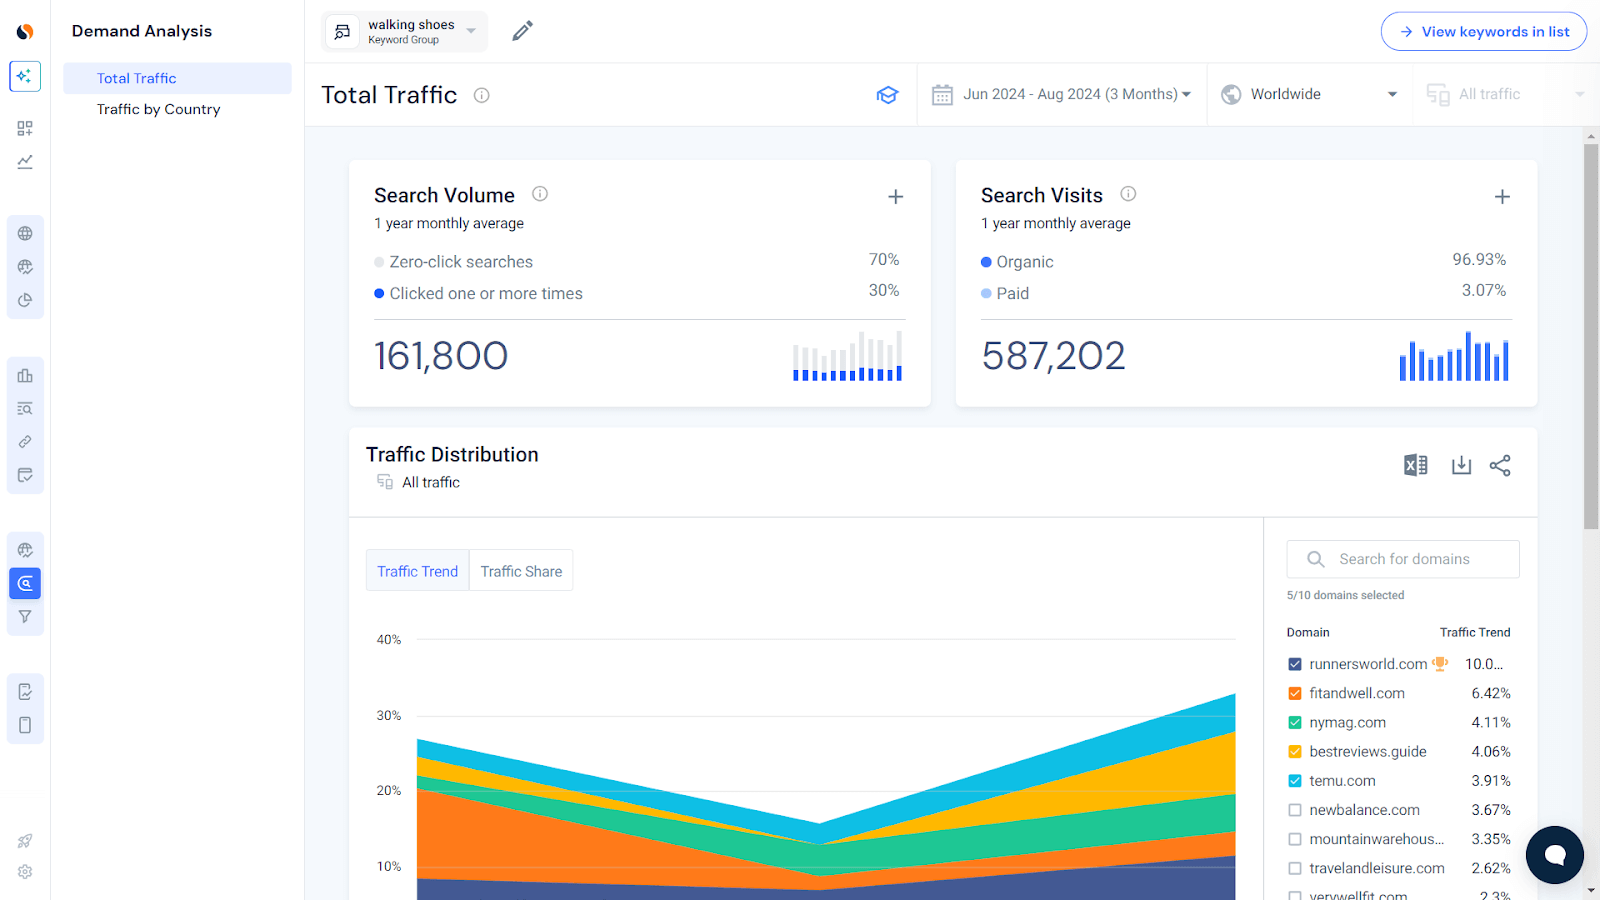Uncheck the fitandwell.com domain
The image size is (1600, 900).
point(1294,692)
